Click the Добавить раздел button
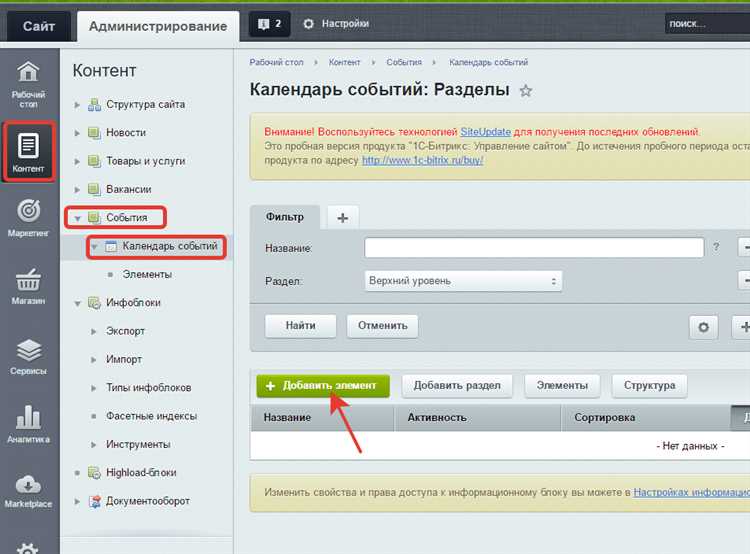The height and width of the screenshot is (554, 750). 457,386
